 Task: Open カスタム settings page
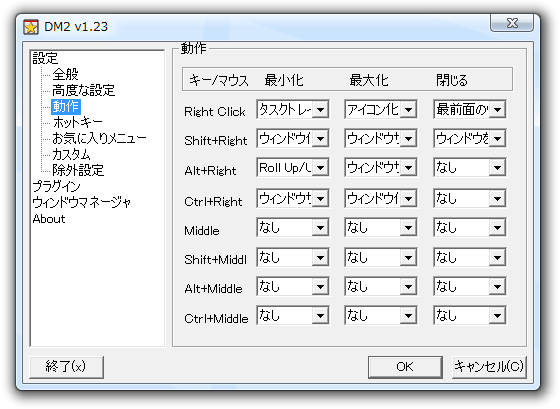(71, 154)
